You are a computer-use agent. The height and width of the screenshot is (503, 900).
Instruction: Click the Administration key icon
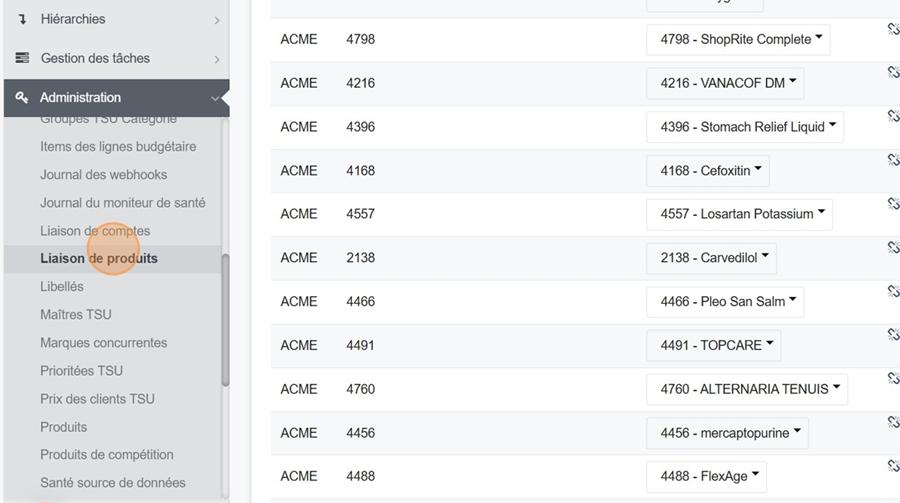coord(22,97)
